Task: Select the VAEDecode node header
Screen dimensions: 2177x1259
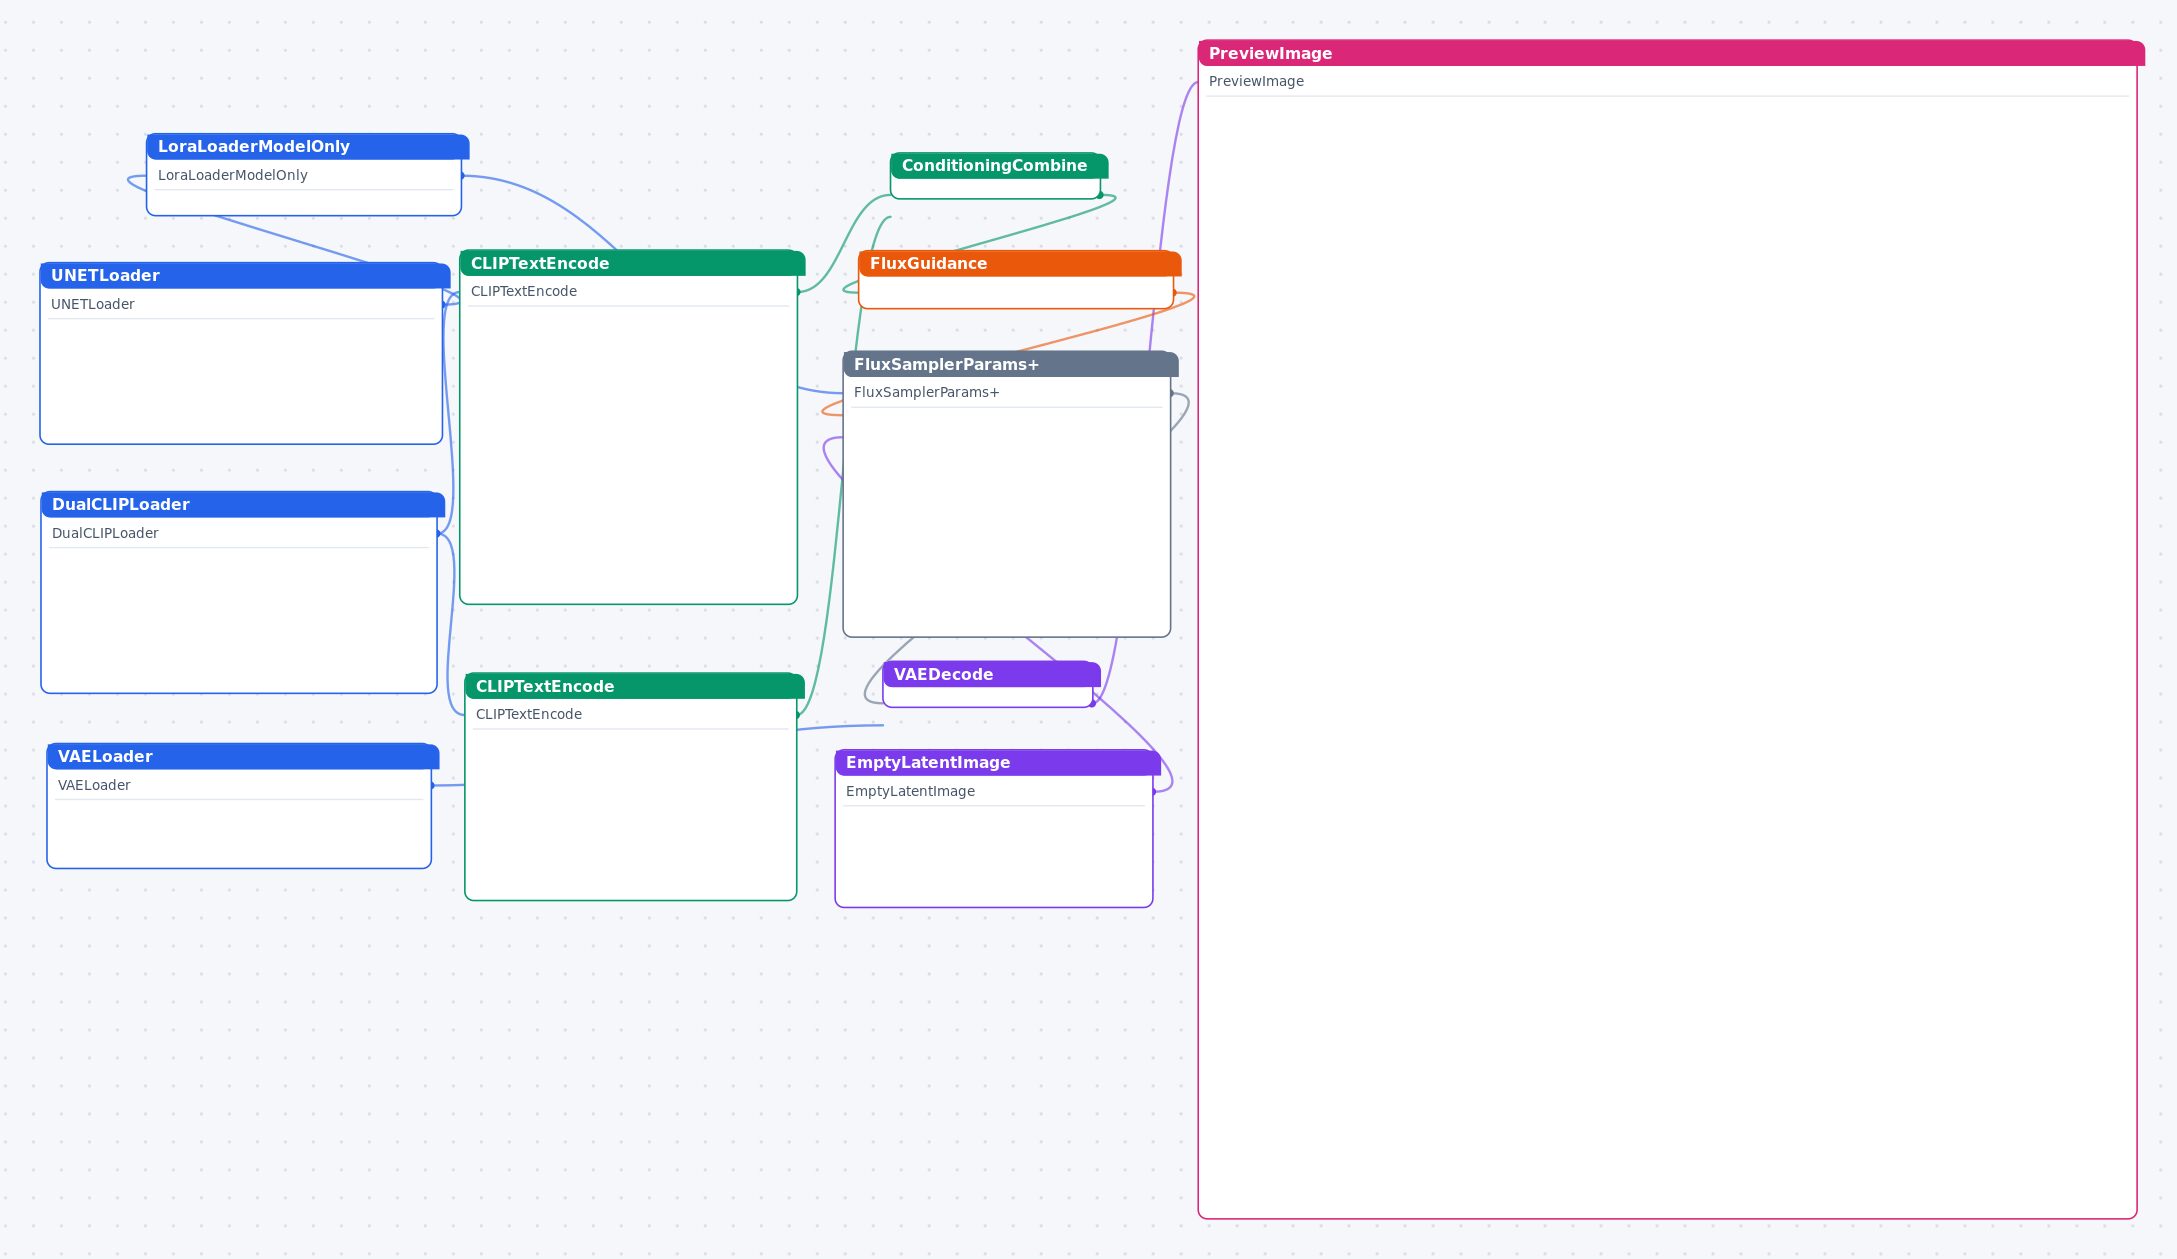Action: [991, 674]
